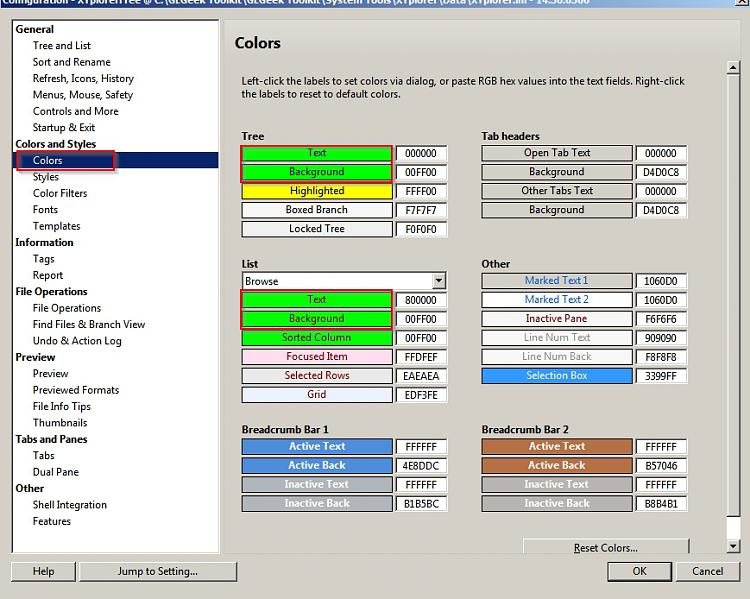Screen dimensions: 750x599
Task: Click the Sorted Column color label
Action: [317, 338]
